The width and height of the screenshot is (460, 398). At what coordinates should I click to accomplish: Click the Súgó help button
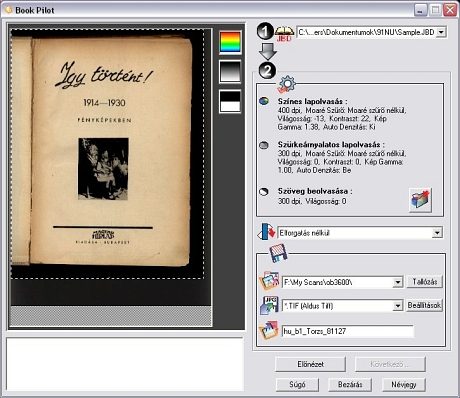297,384
